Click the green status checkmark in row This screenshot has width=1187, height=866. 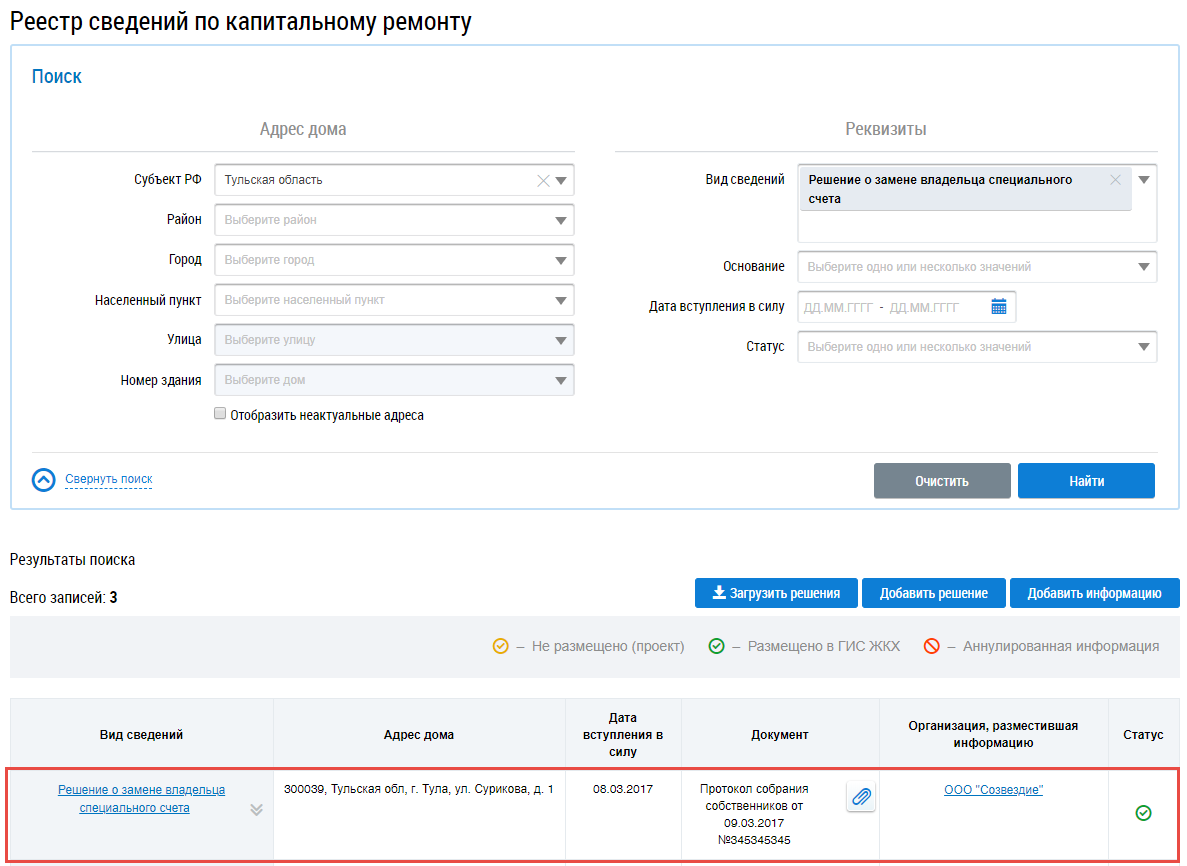click(x=1143, y=813)
